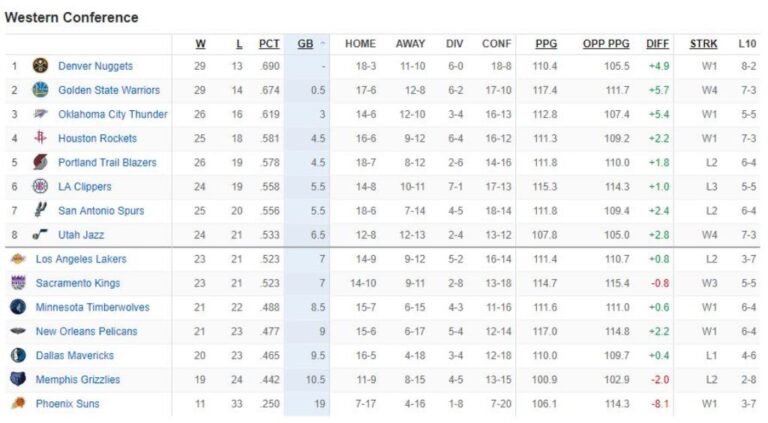
Task: Click the Houston Rockets logo icon
Action: pos(40,138)
